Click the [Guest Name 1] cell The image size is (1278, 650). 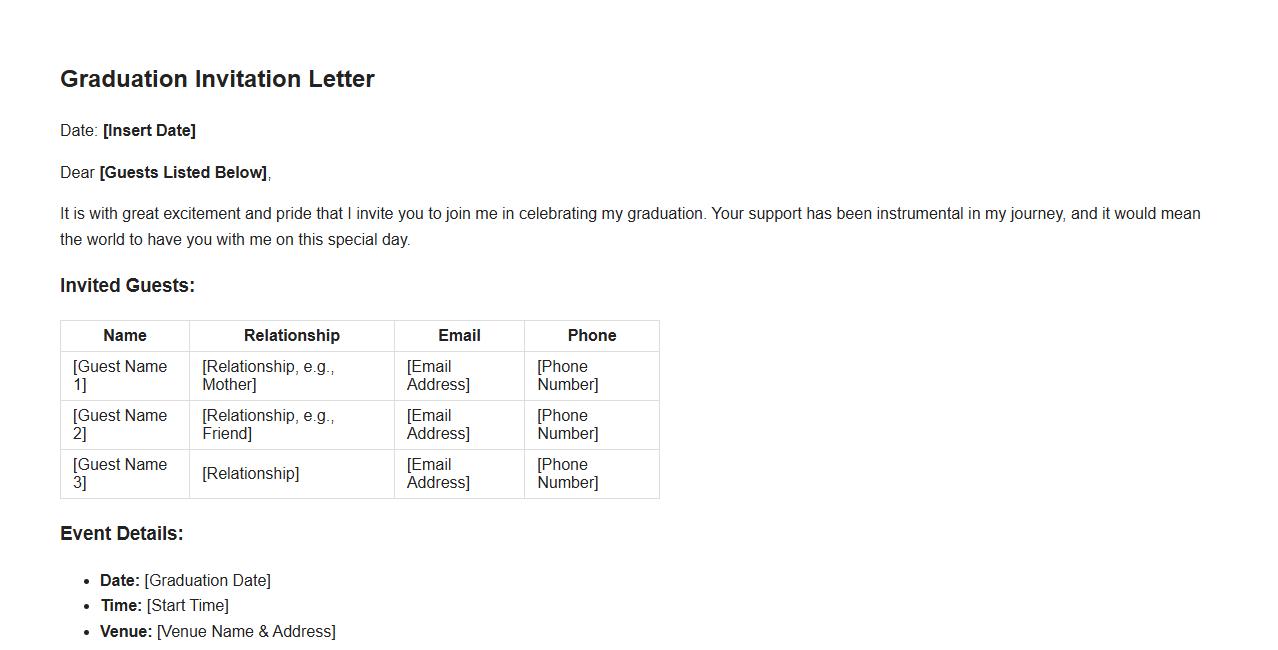pyautogui.click(x=120, y=376)
